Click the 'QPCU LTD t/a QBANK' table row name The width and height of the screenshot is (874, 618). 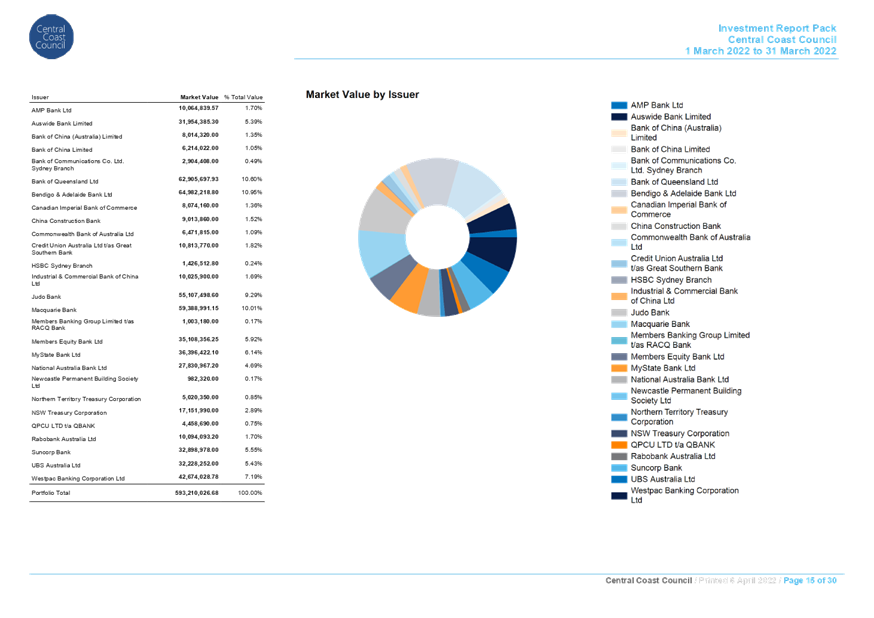[63, 426]
